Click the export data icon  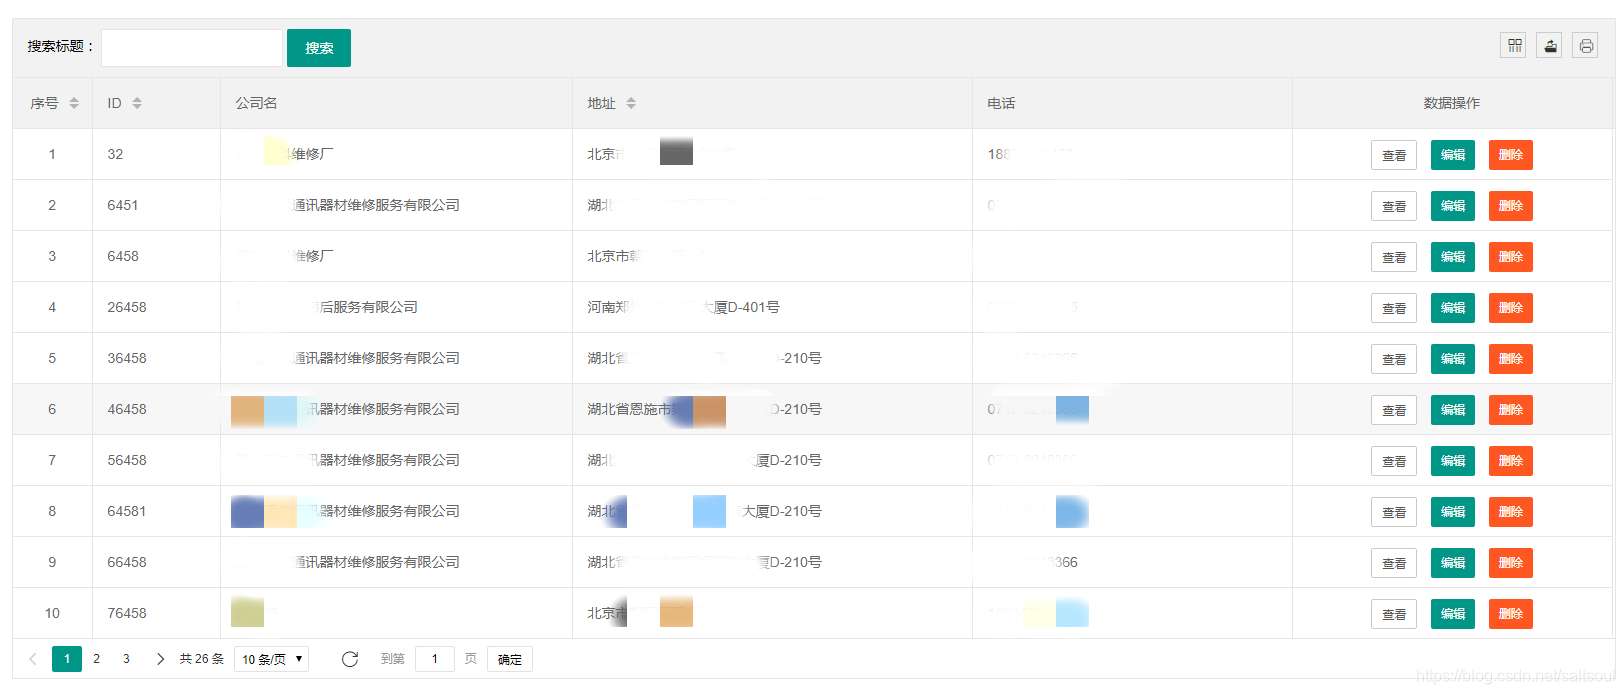[x=1549, y=45]
